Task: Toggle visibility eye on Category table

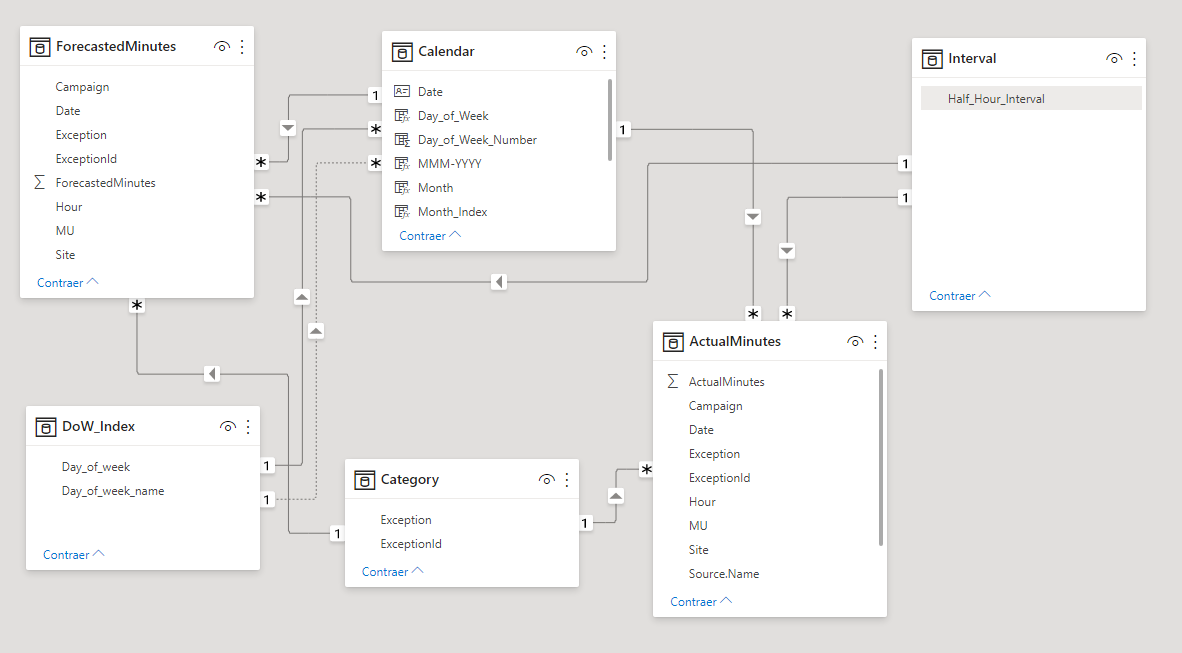Action: point(547,480)
